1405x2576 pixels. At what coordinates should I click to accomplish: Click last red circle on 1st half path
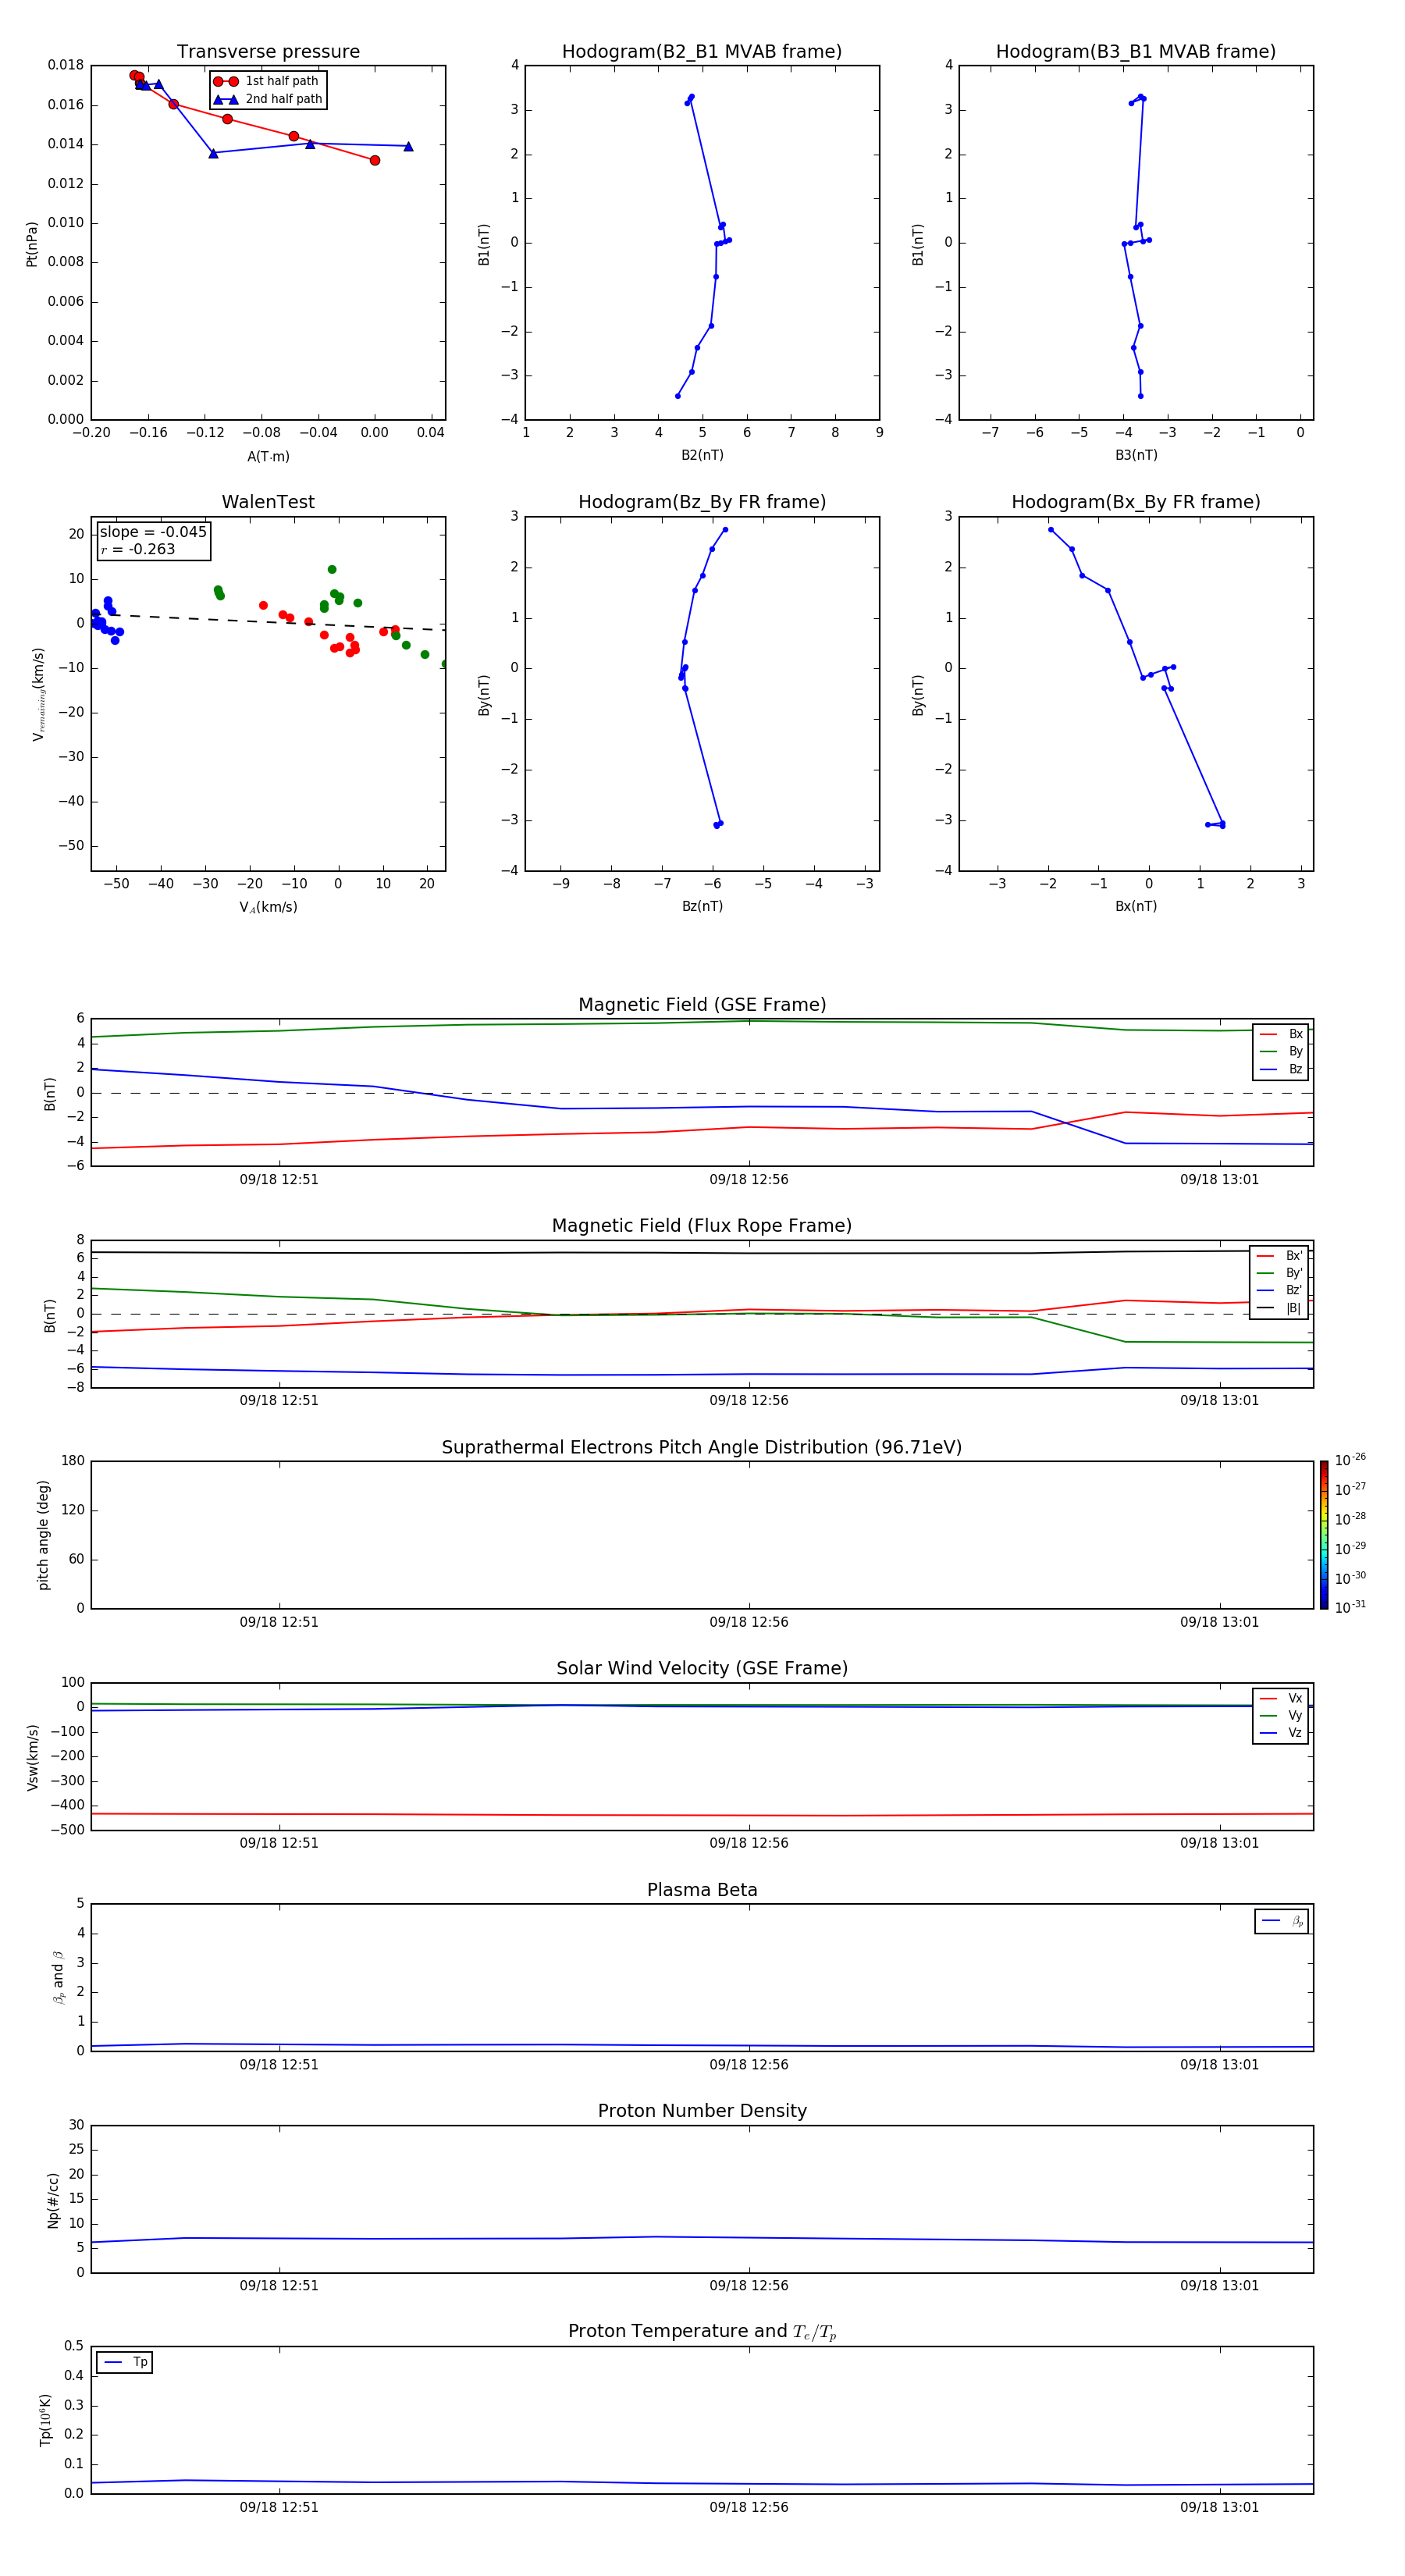375,160
